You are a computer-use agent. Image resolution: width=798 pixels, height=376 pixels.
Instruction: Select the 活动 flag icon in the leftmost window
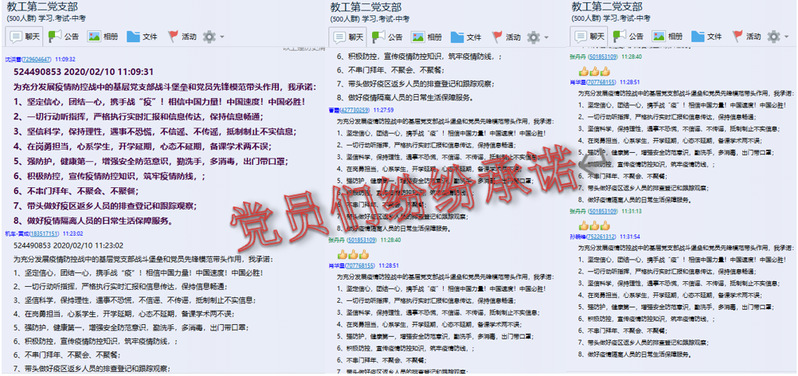(x=173, y=37)
